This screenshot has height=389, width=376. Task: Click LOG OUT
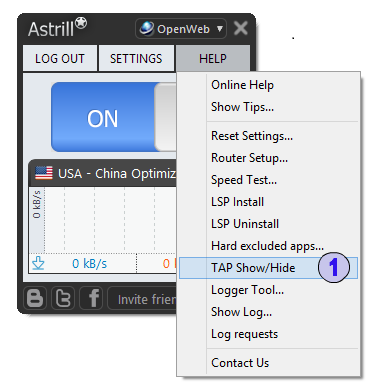click(x=60, y=59)
